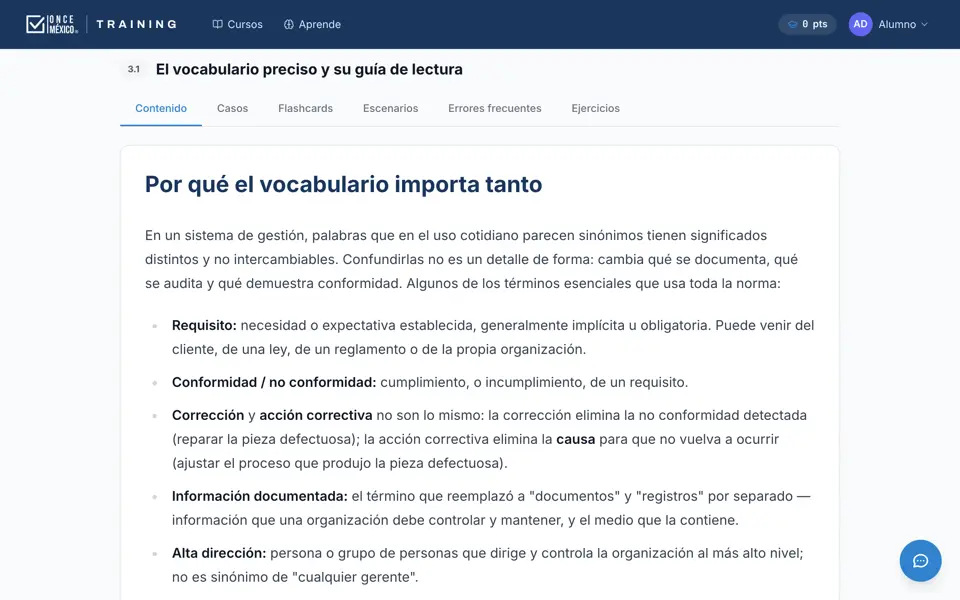
Task: Click heading 'Por qué el vocabulario importa tanto'
Action: [x=343, y=184]
